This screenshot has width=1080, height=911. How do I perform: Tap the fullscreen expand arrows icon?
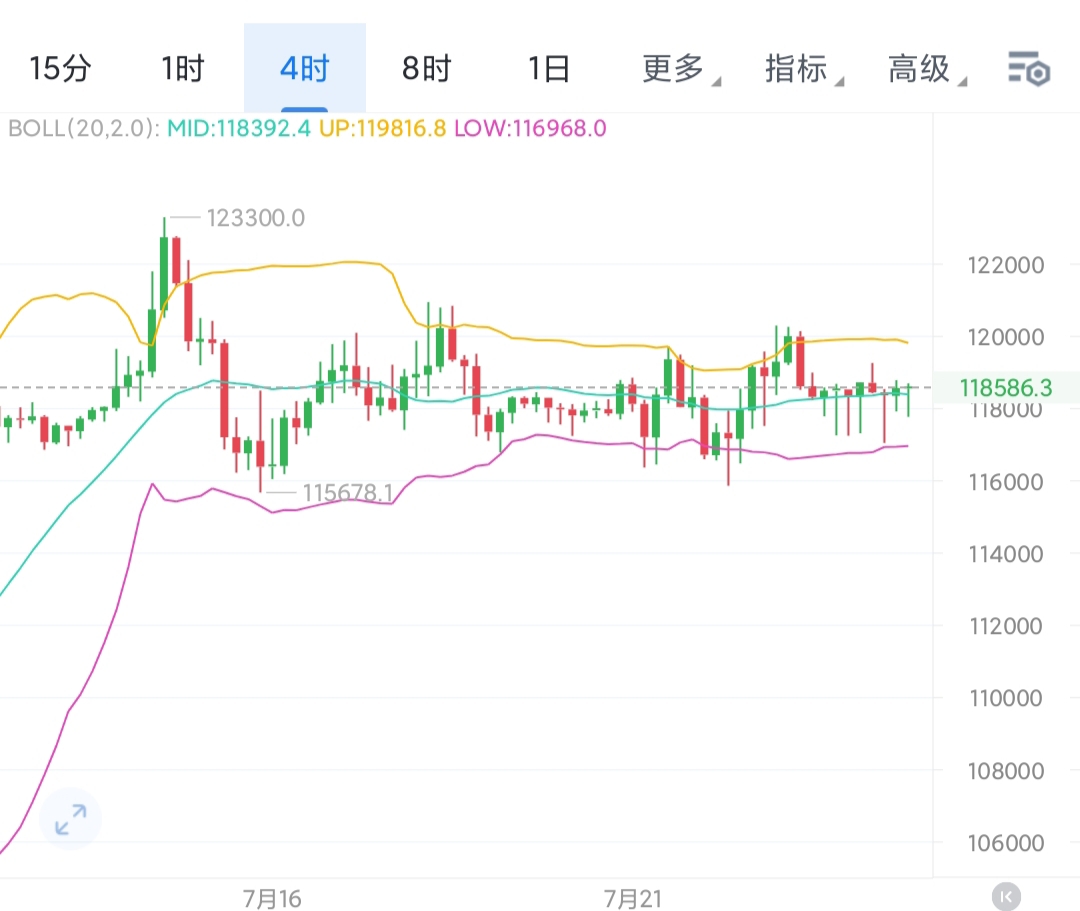[70, 820]
